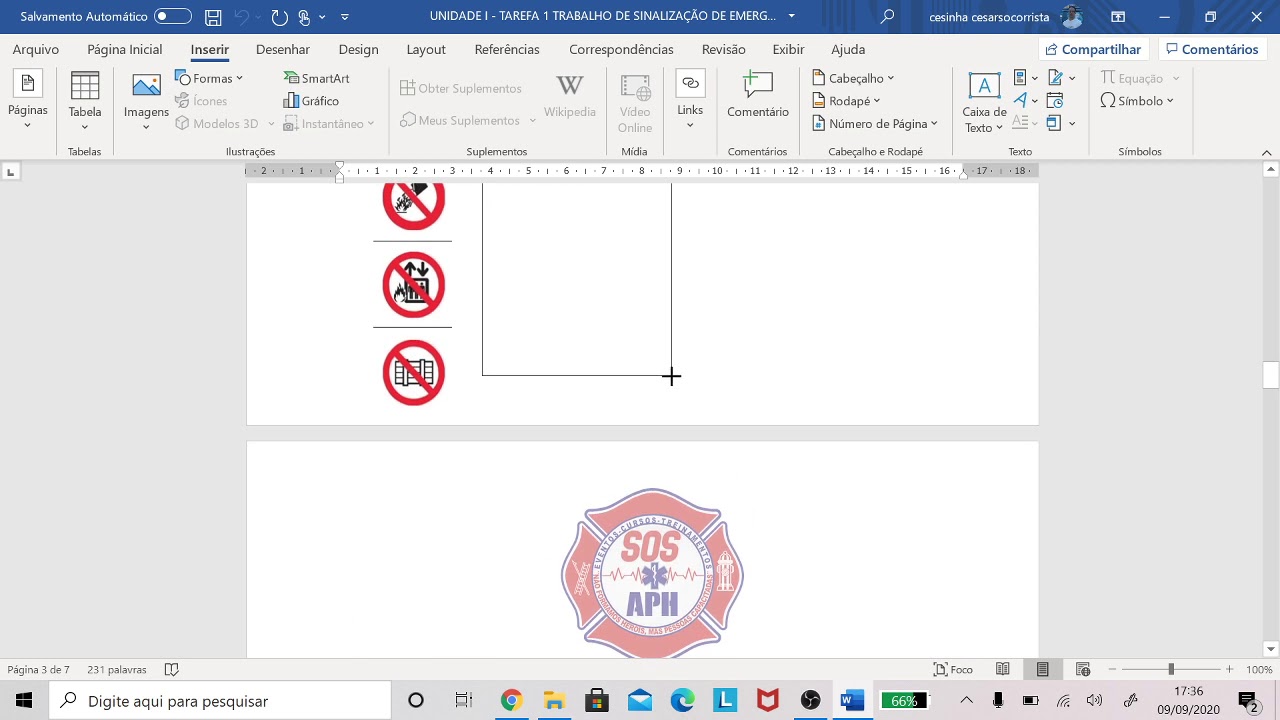The height and width of the screenshot is (720, 1280).
Task: Open Google Chrome from taskbar
Action: (x=511, y=701)
